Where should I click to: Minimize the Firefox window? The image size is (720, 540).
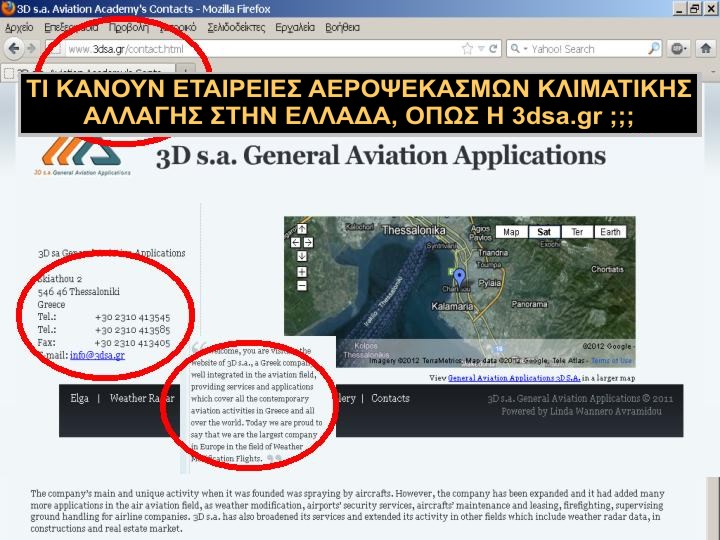coord(679,8)
